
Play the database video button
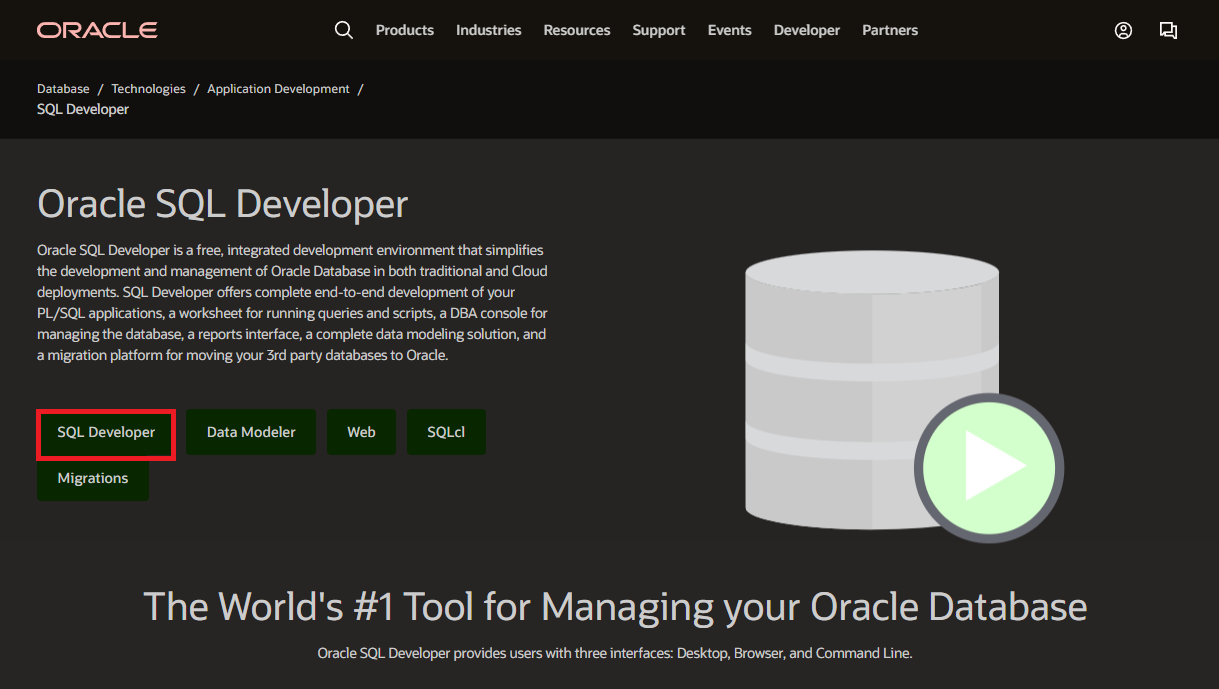pyautogui.click(x=988, y=467)
